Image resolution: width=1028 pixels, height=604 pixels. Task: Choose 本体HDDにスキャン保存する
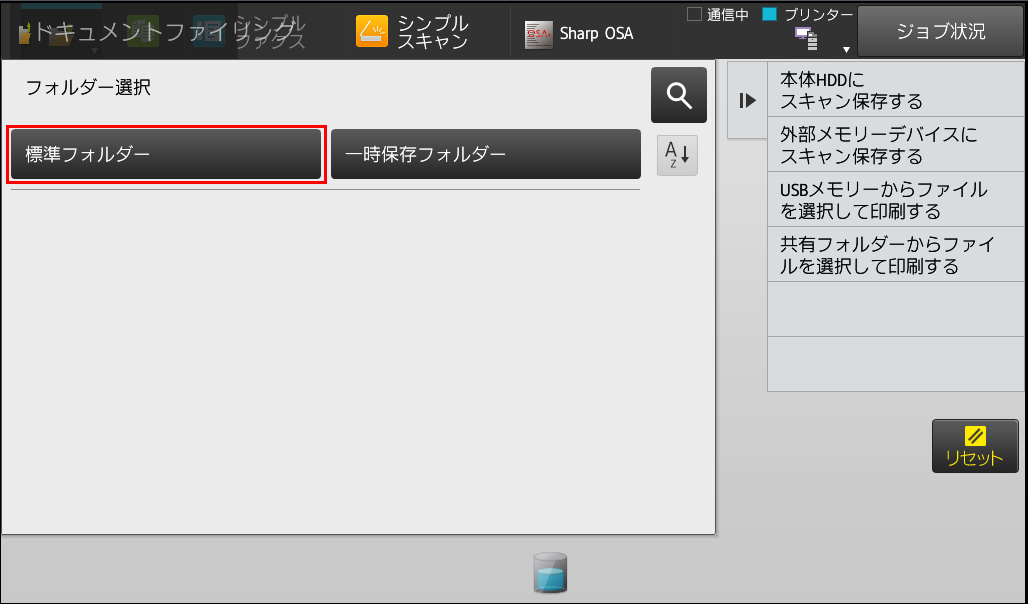[896, 90]
